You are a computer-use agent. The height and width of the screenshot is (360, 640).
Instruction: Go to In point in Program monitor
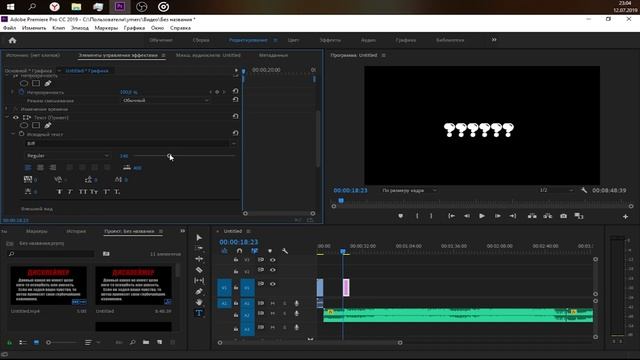[x=451, y=216]
